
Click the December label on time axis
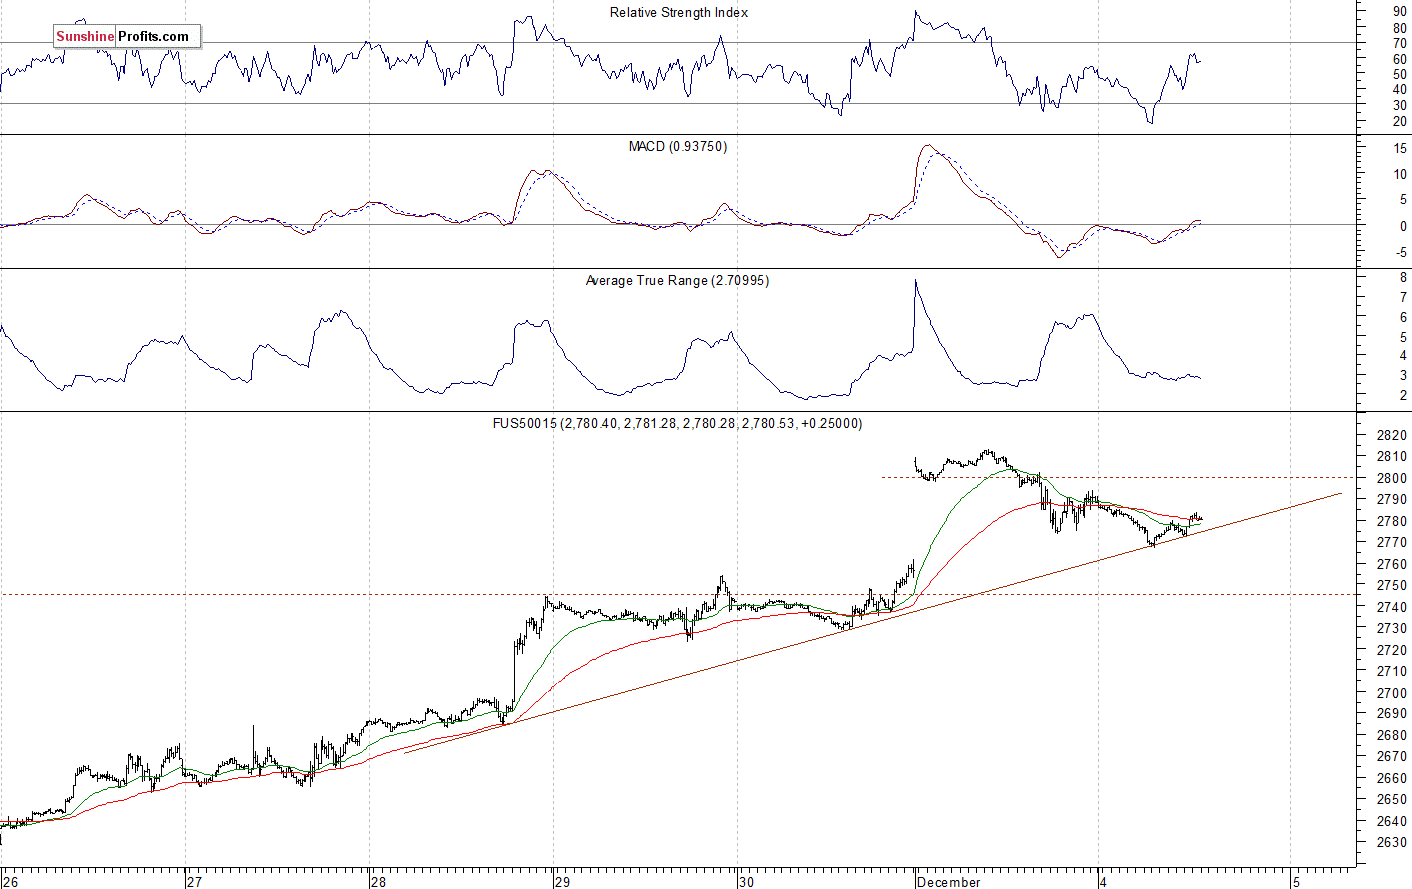[949, 882]
